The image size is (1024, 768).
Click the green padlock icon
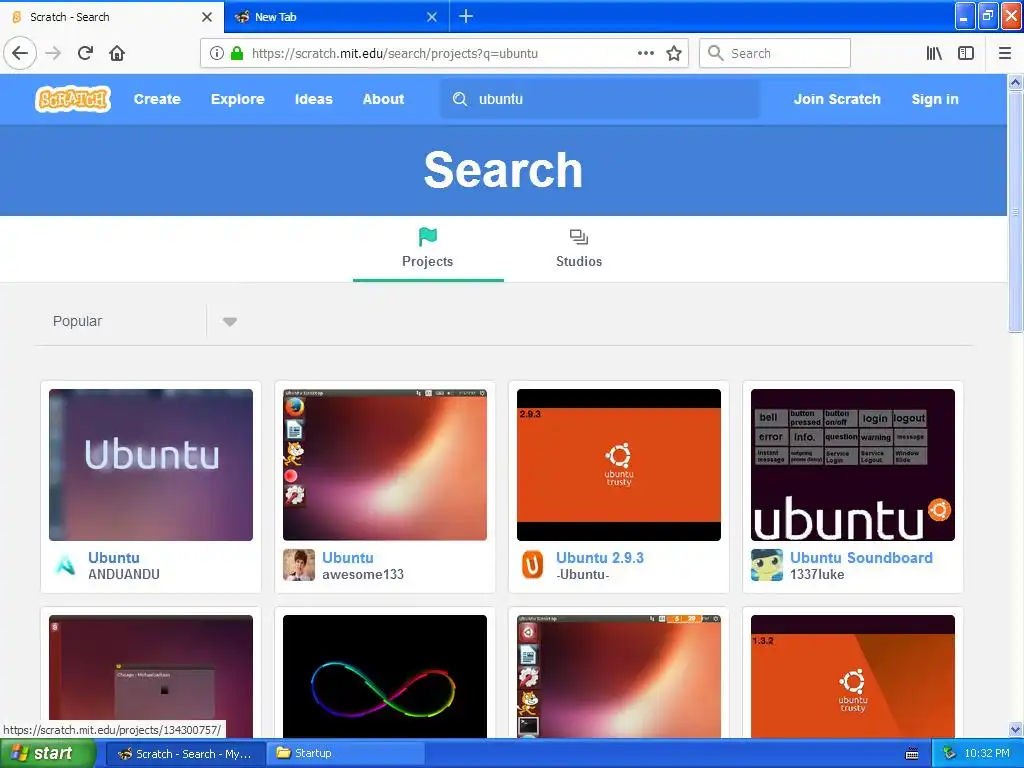tap(237, 53)
